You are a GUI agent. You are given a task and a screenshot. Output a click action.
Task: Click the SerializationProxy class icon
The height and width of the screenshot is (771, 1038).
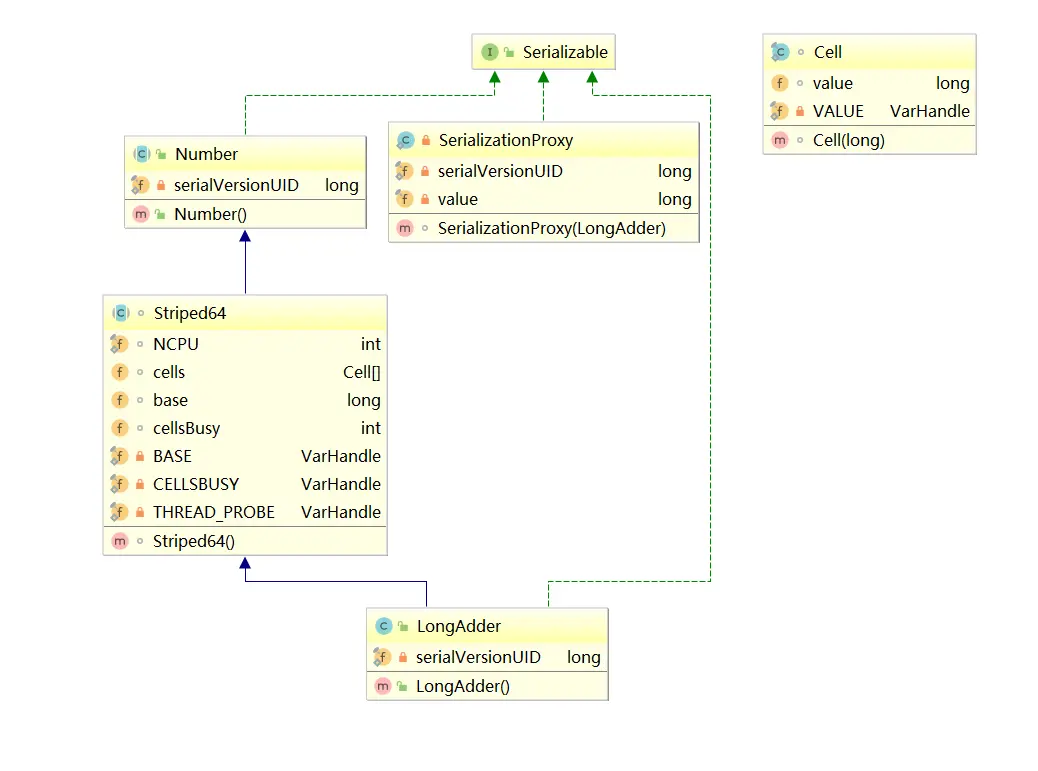click(405, 140)
